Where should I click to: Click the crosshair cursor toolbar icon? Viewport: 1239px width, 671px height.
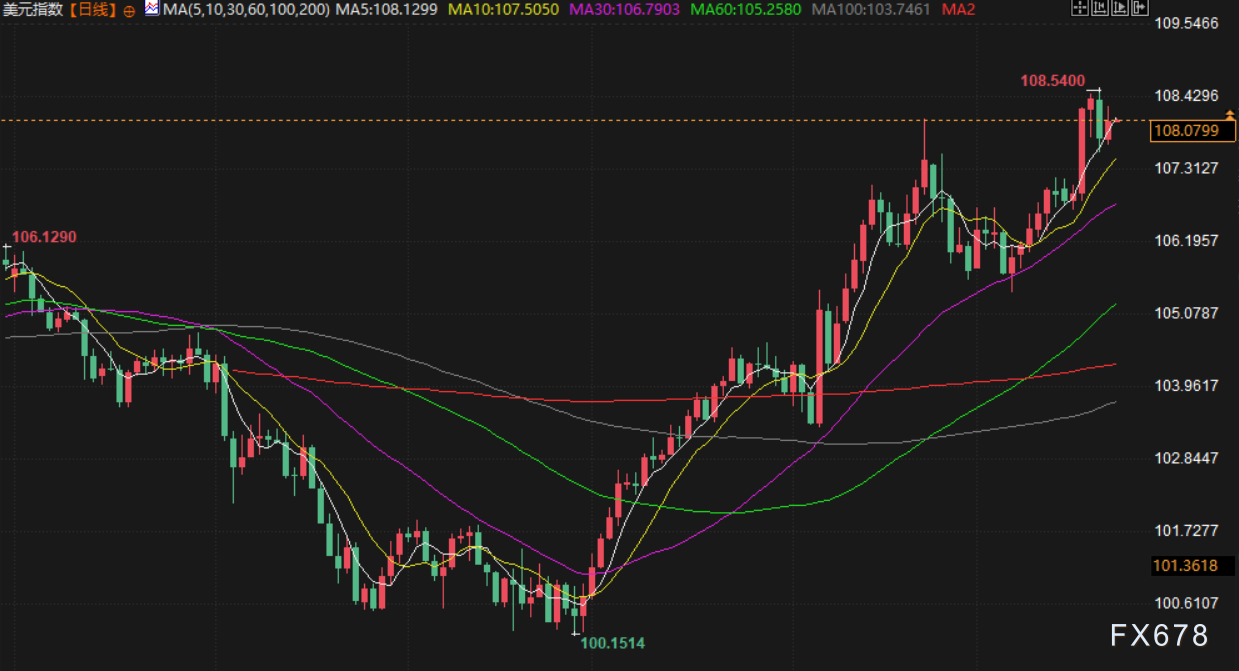pos(1078,9)
